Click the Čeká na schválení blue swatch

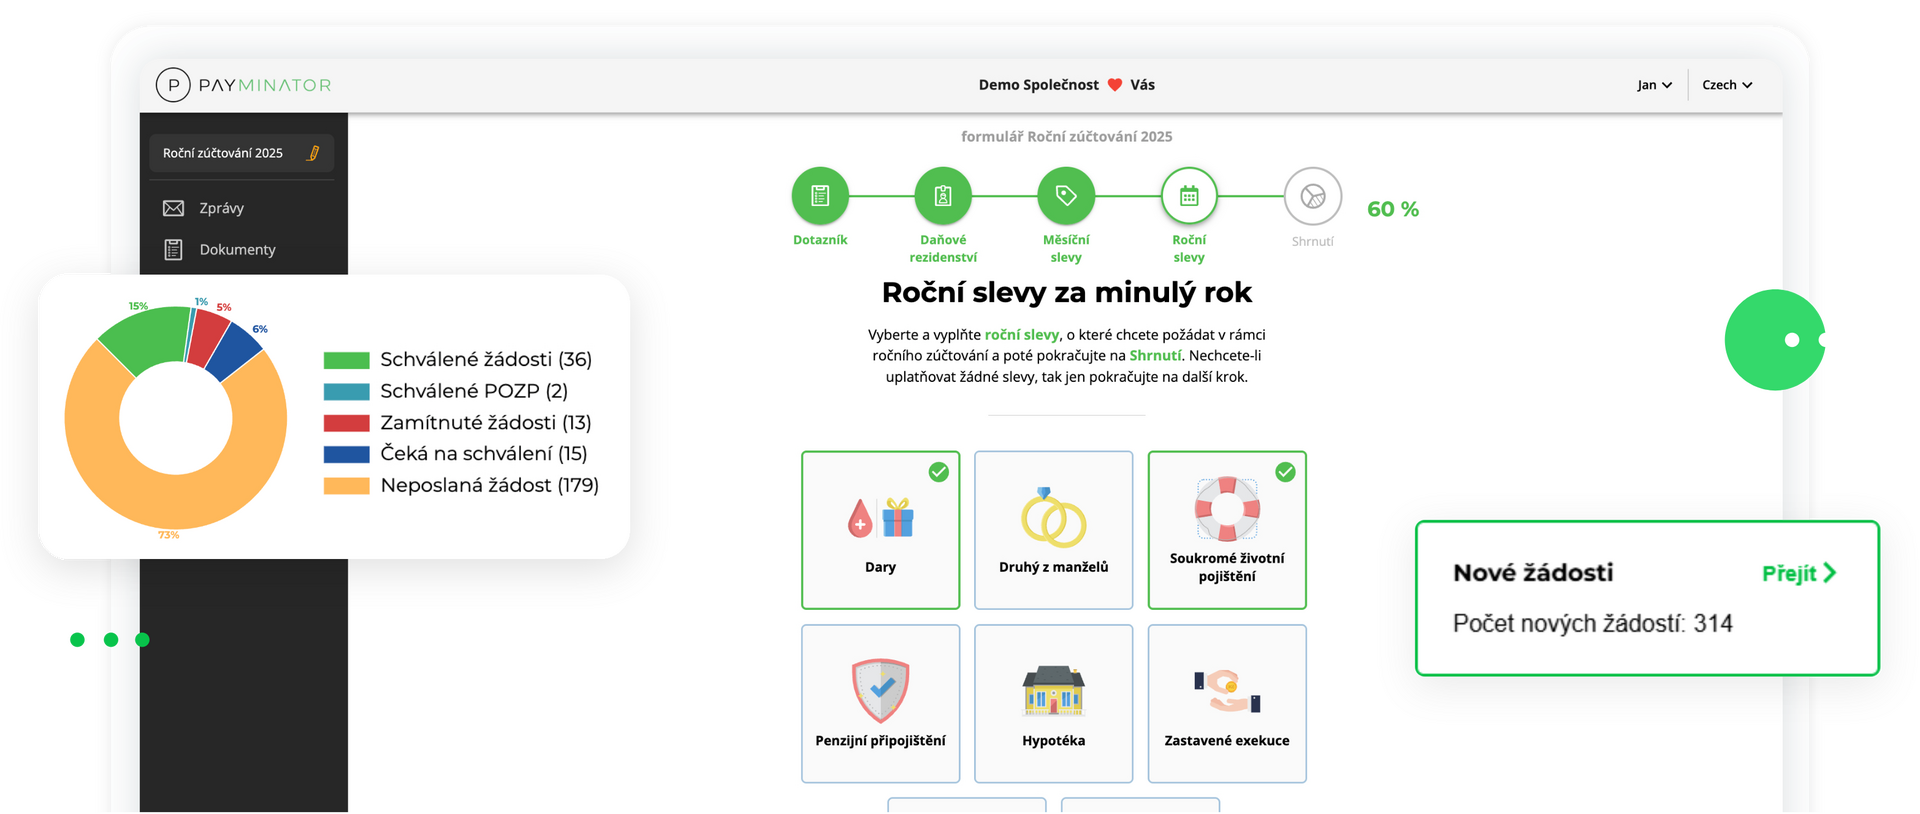coord(346,454)
